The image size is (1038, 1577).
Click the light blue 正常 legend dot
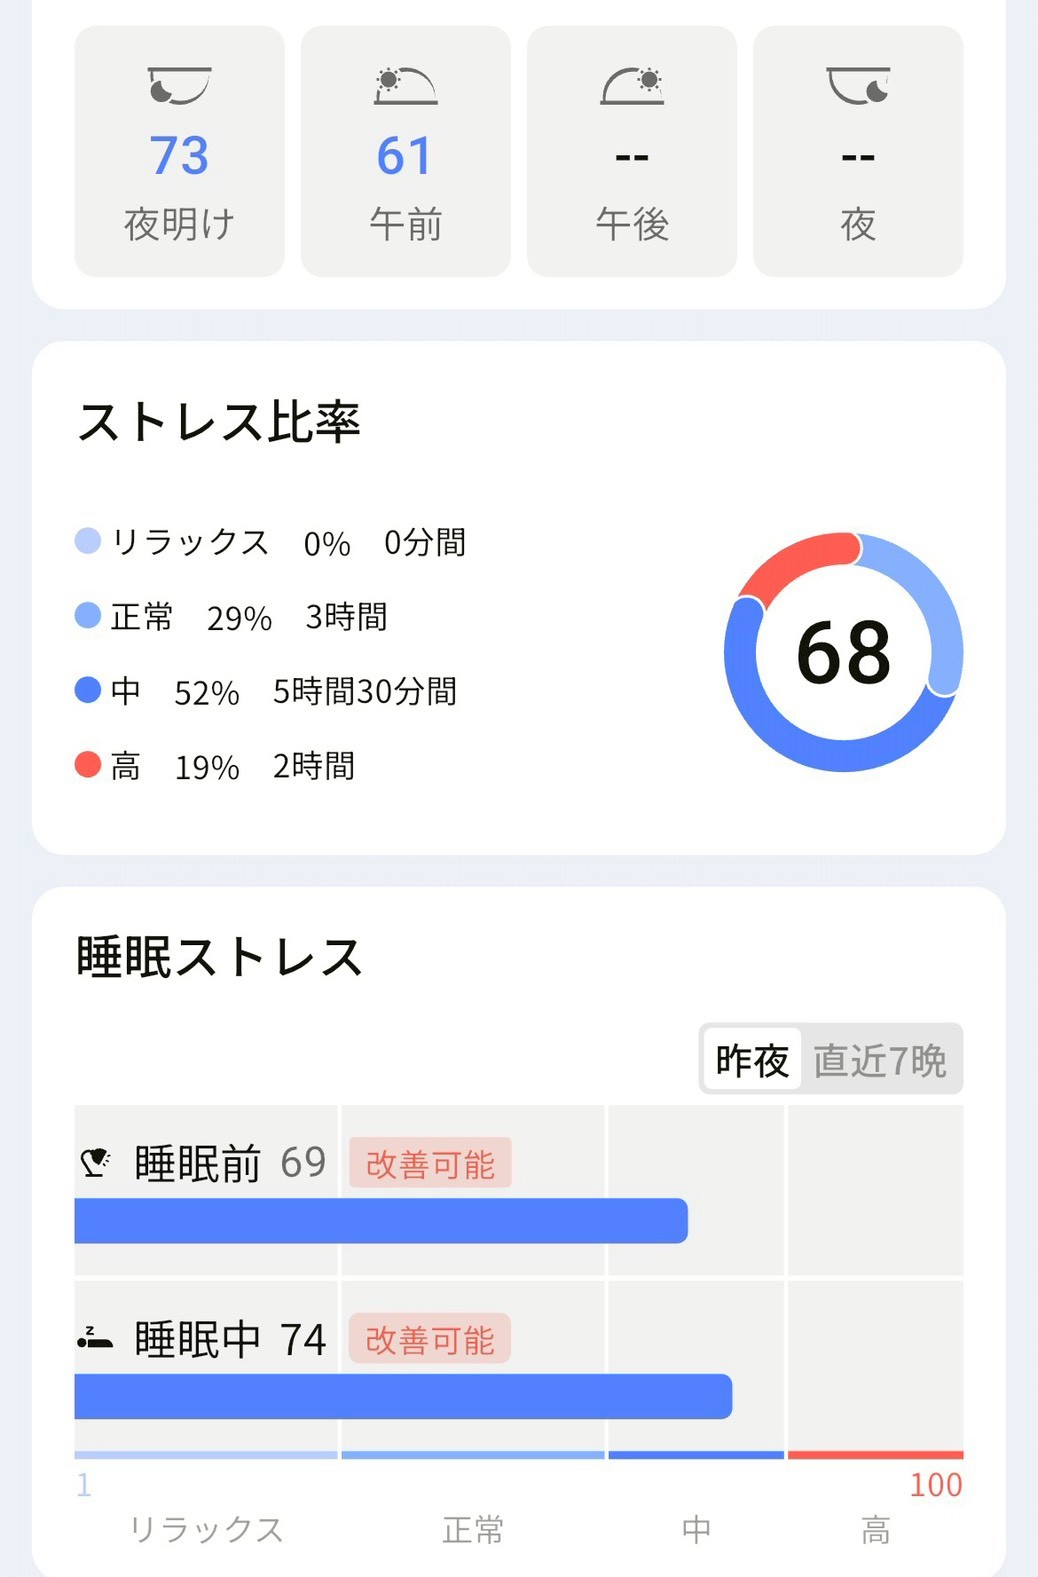pyautogui.click(x=88, y=615)
